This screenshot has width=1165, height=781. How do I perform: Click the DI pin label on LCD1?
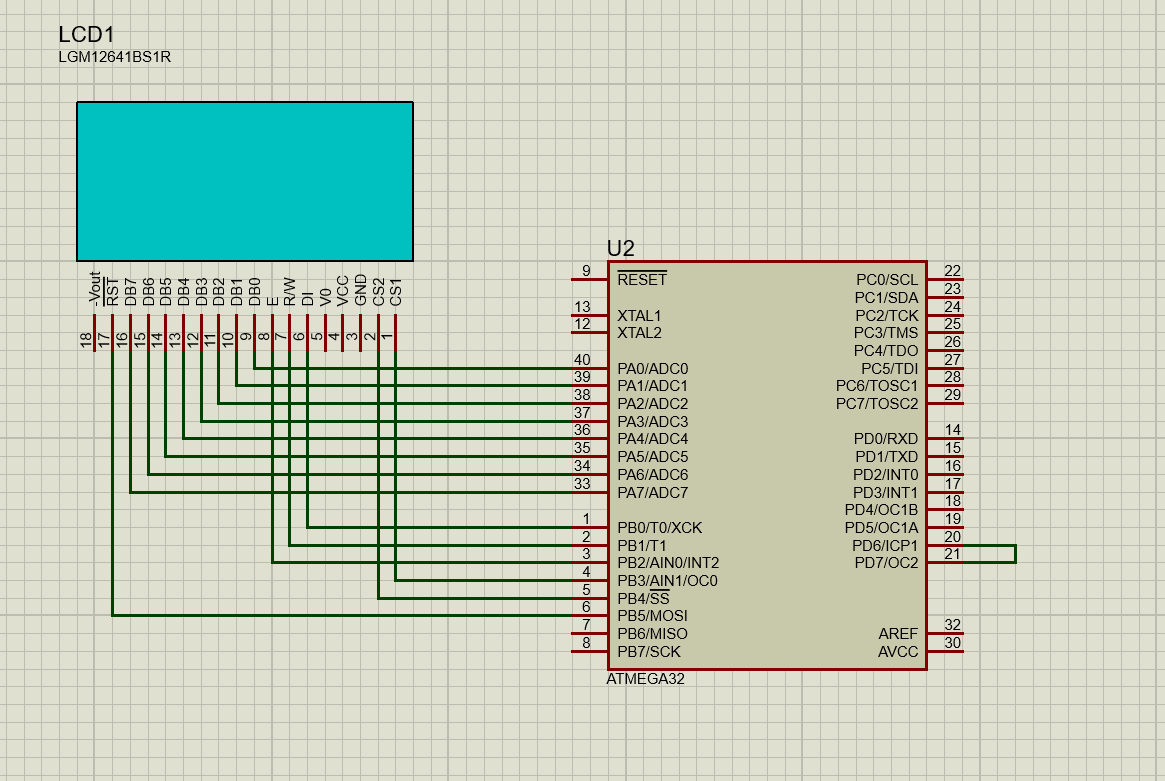(308, 298)
